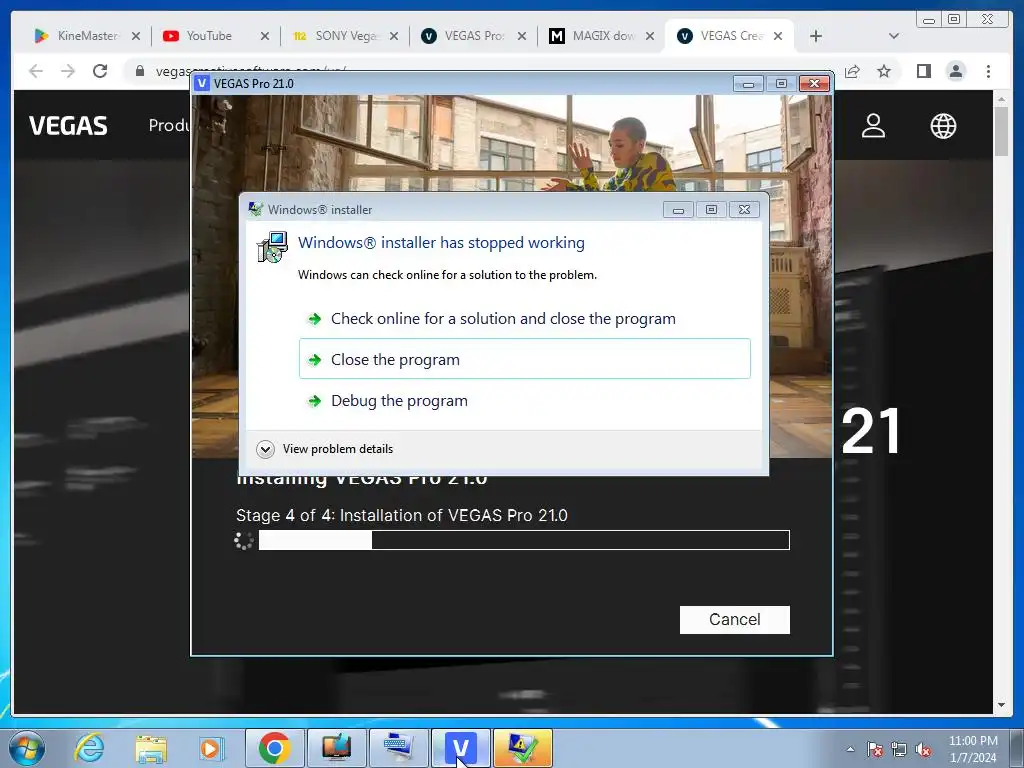Viewport: 1024px width, 768px height.
Task: Click the site lock icon in address bar
Action: 140,71
